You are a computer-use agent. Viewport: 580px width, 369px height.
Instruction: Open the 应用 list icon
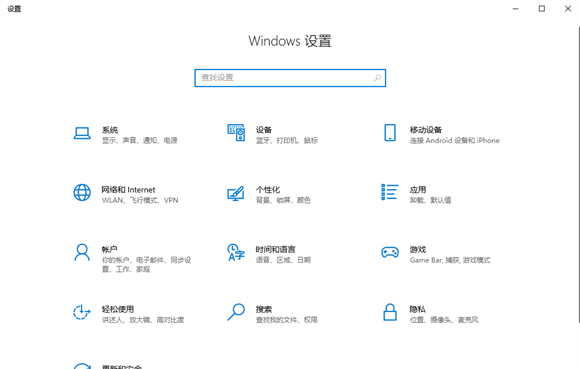pos(390,192)
